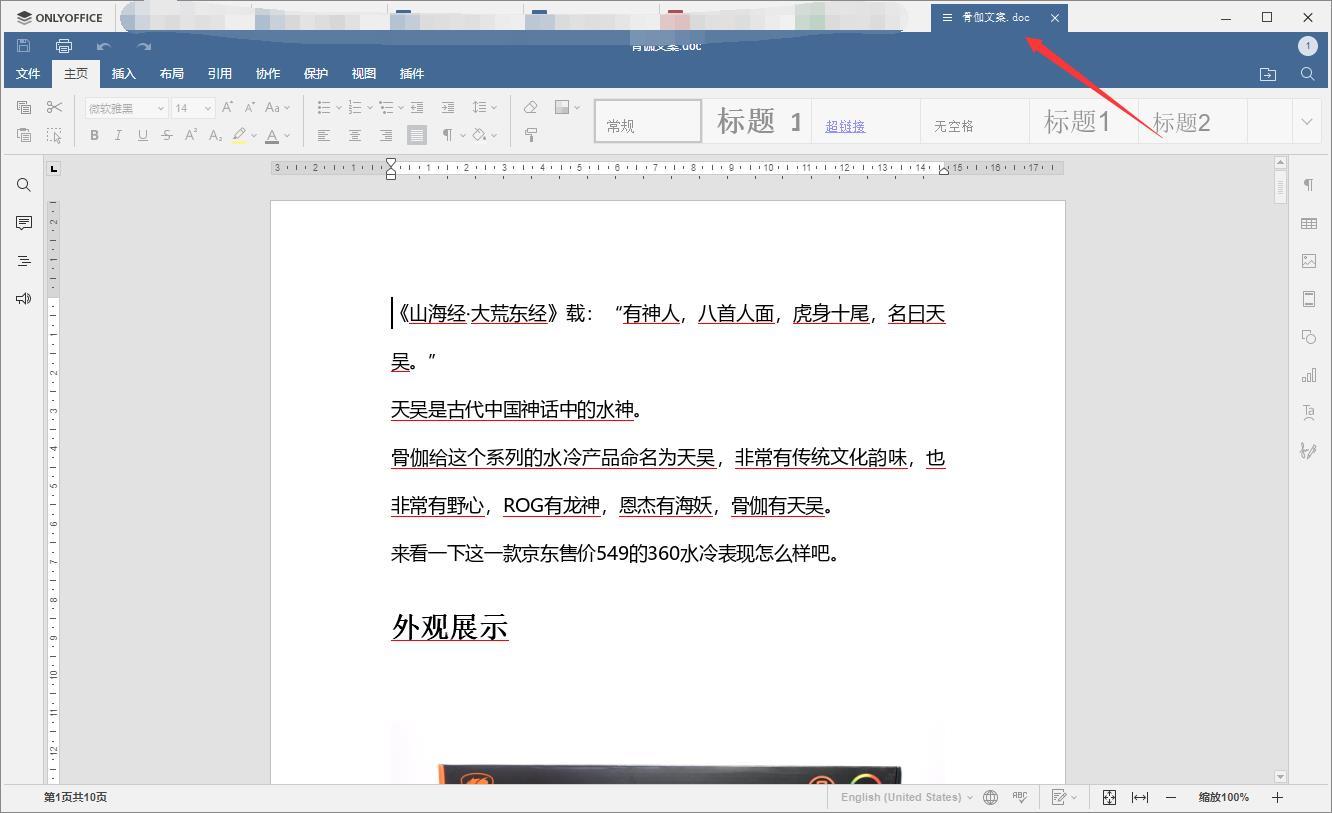Enable strikethrough formatting
1332x813 pixels.
(x=165, y=135)
